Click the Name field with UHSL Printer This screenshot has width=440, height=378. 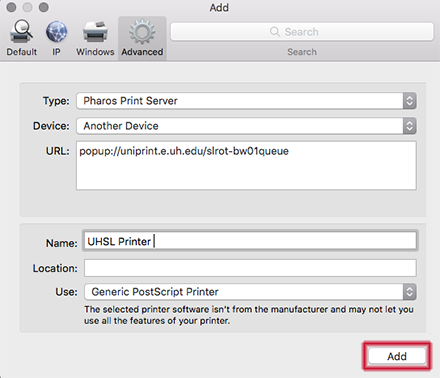[x=250, y=241]
